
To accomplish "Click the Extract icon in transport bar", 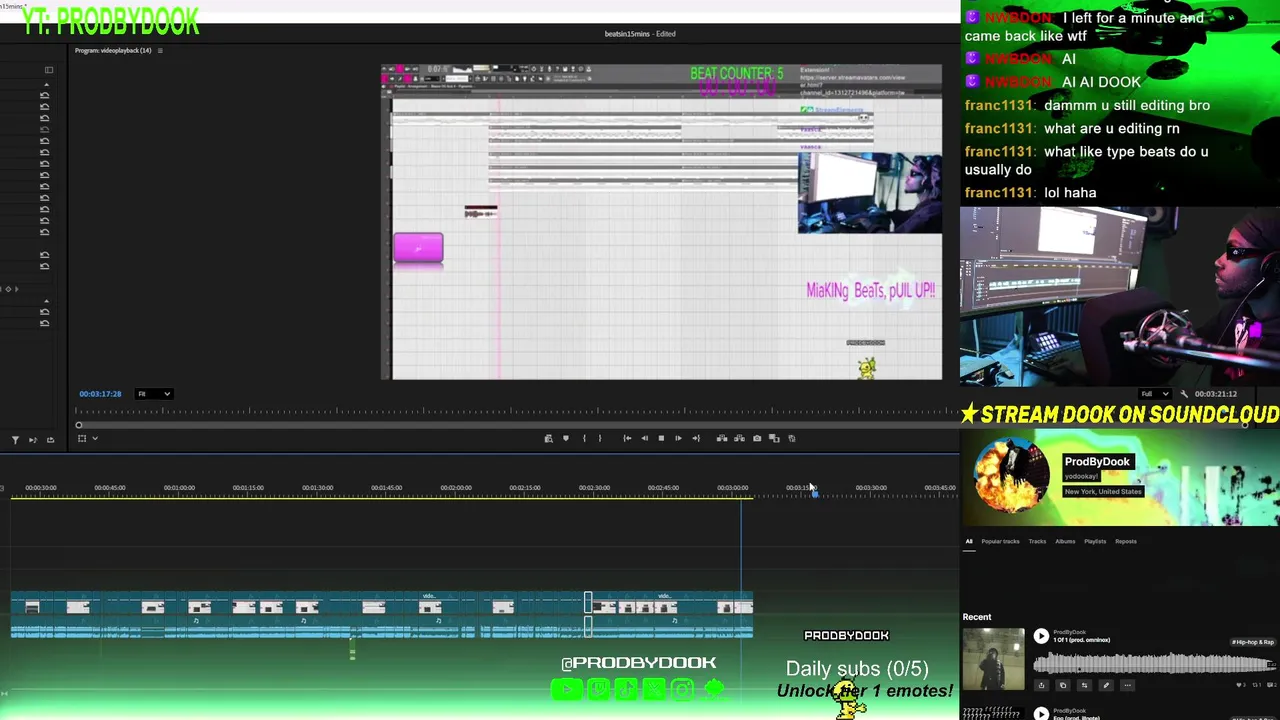I will click(x=739, y=438).
